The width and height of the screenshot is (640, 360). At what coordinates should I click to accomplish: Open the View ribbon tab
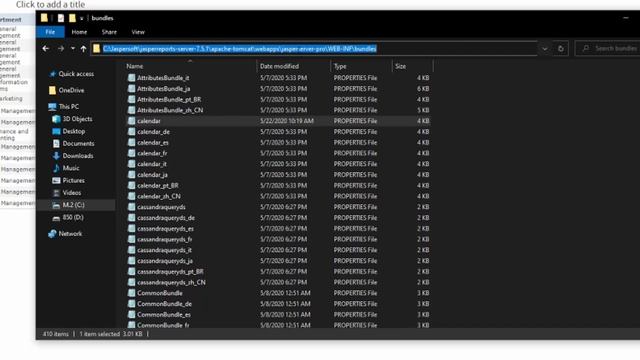coord(138,32)
